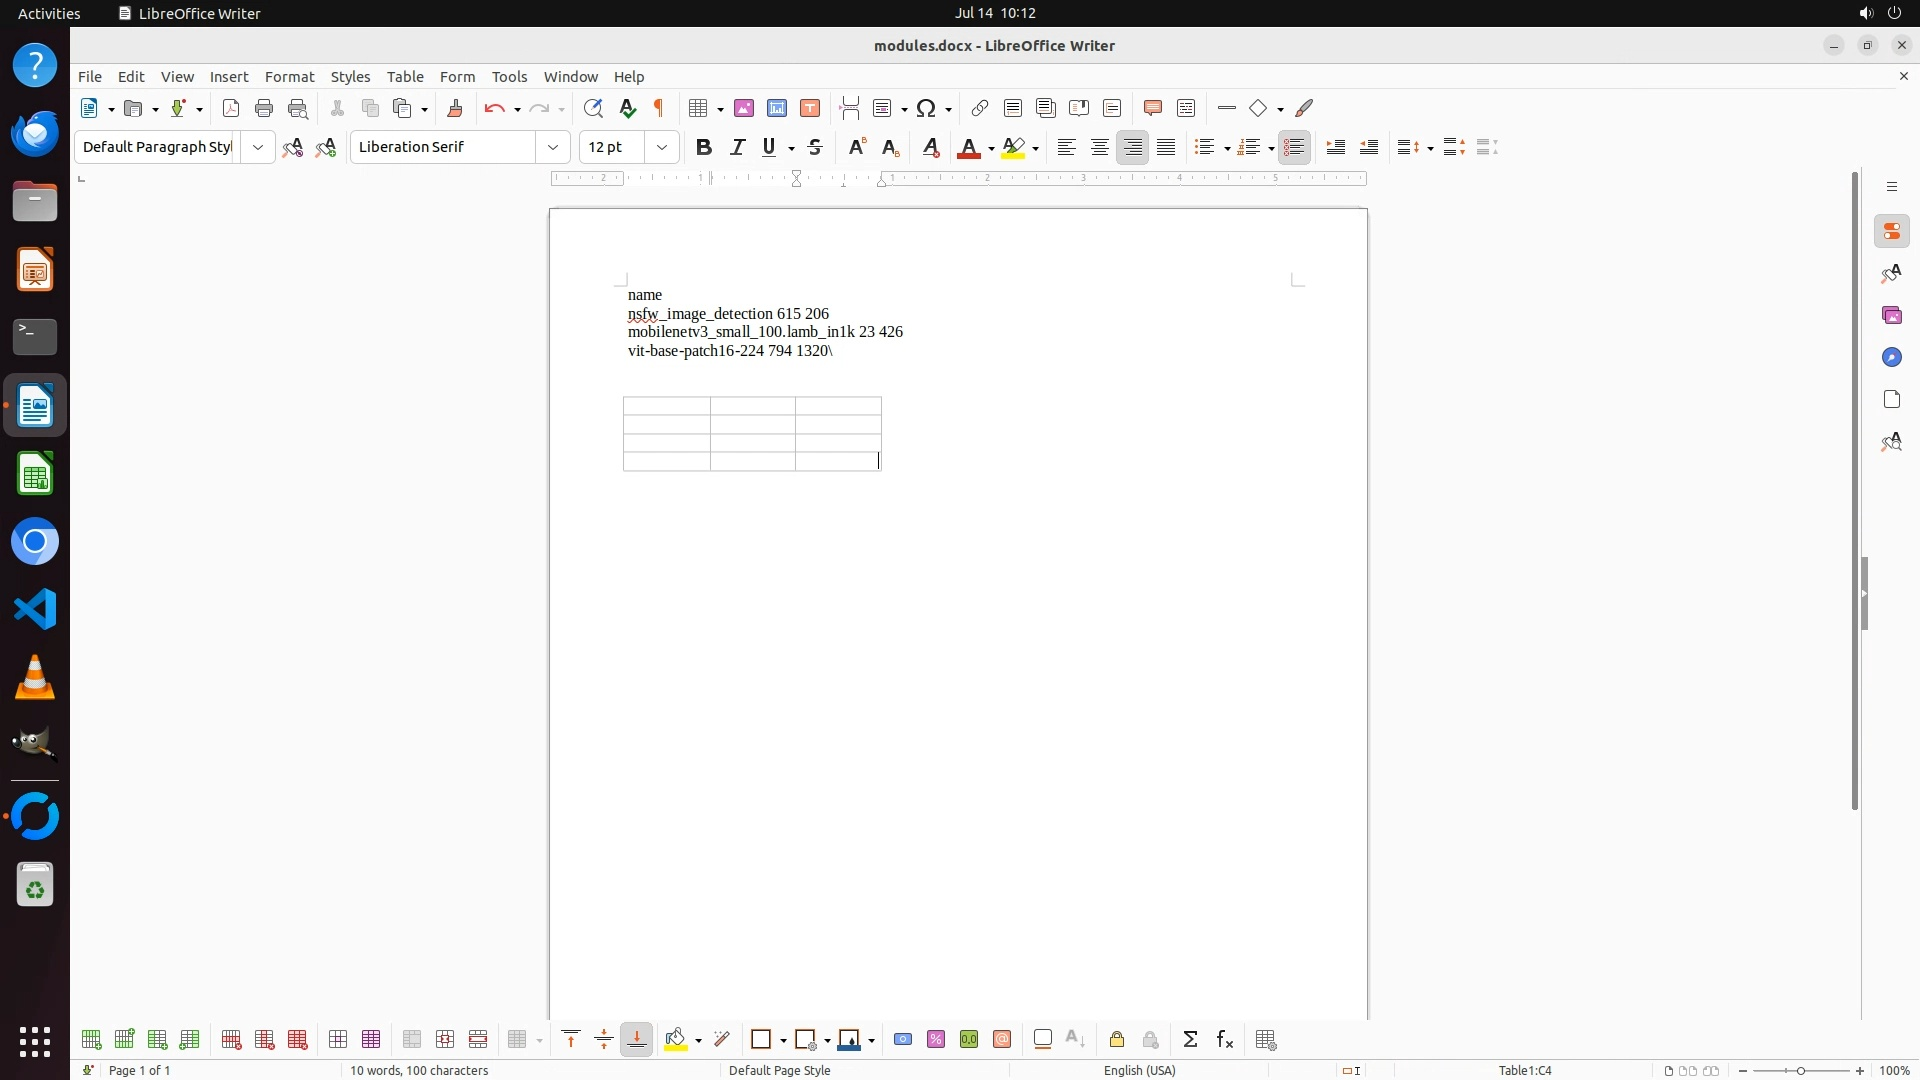Click the Insert Hyperlink icon

pyautogui.click(x=980, y=108)
